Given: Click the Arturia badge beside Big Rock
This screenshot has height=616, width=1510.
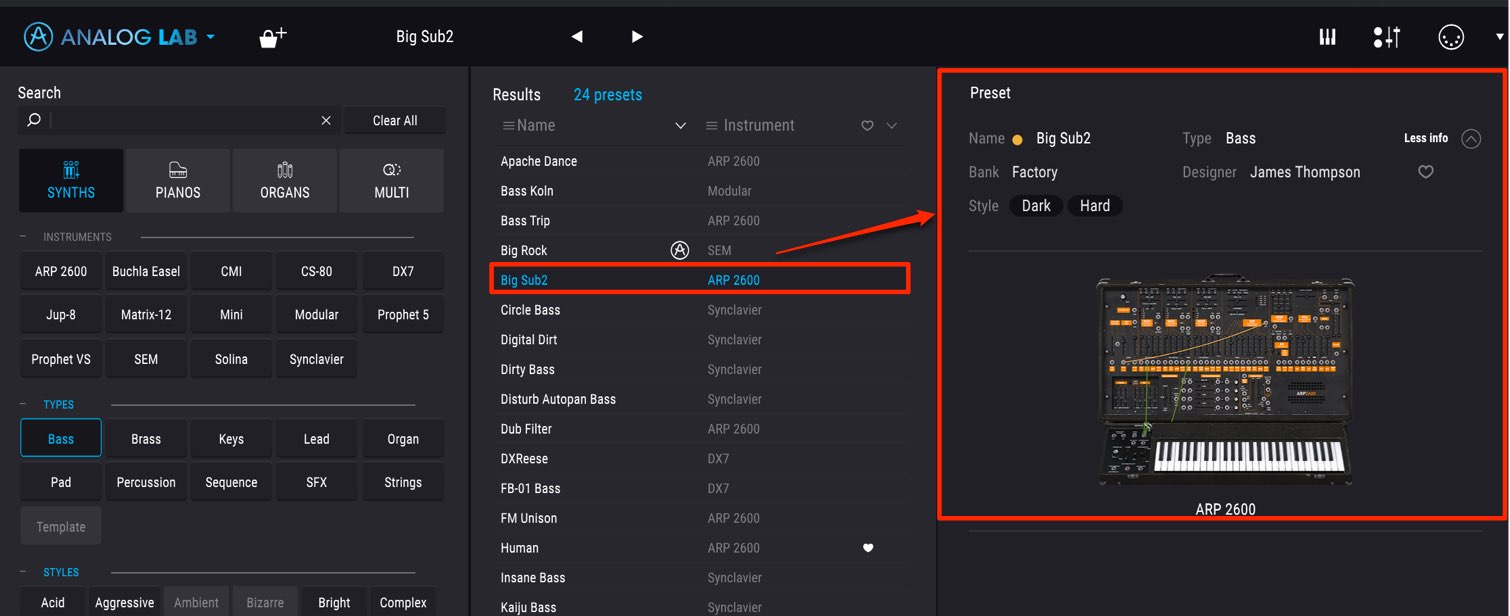Looking at the screenshot, I should tap(680, 250).
